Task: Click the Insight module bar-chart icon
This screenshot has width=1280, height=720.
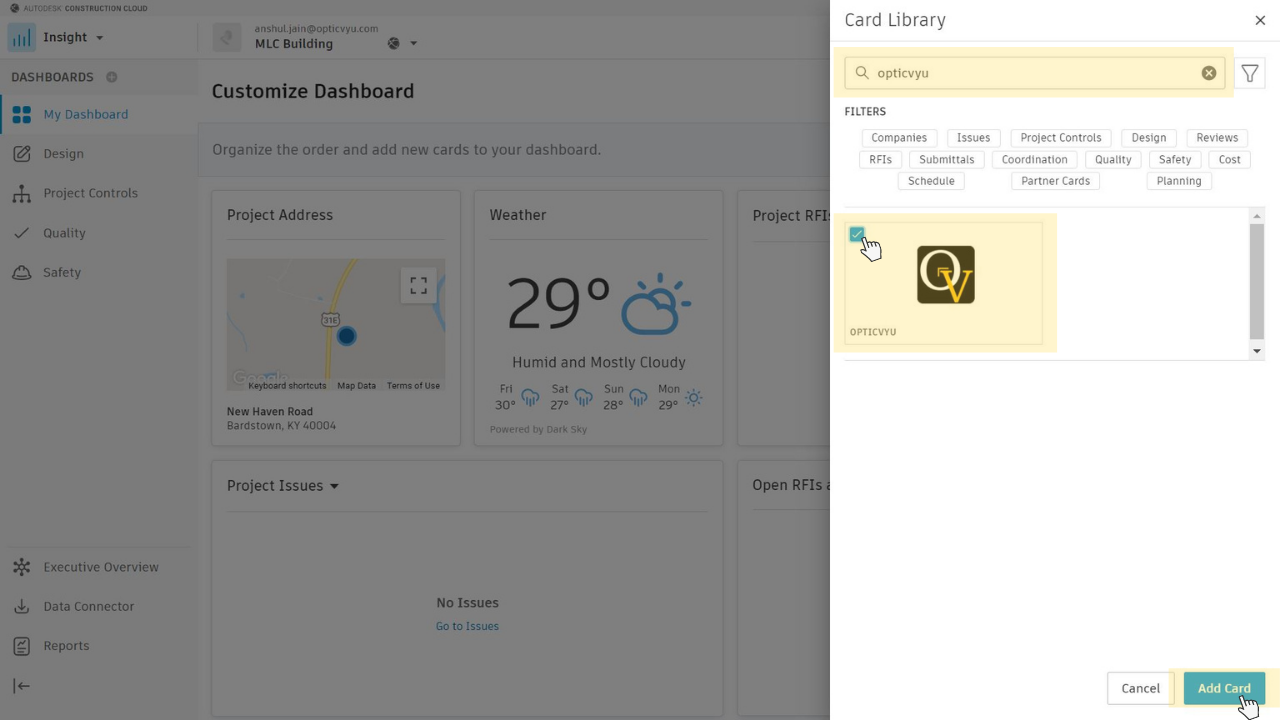Action: [x=21, y=38]
